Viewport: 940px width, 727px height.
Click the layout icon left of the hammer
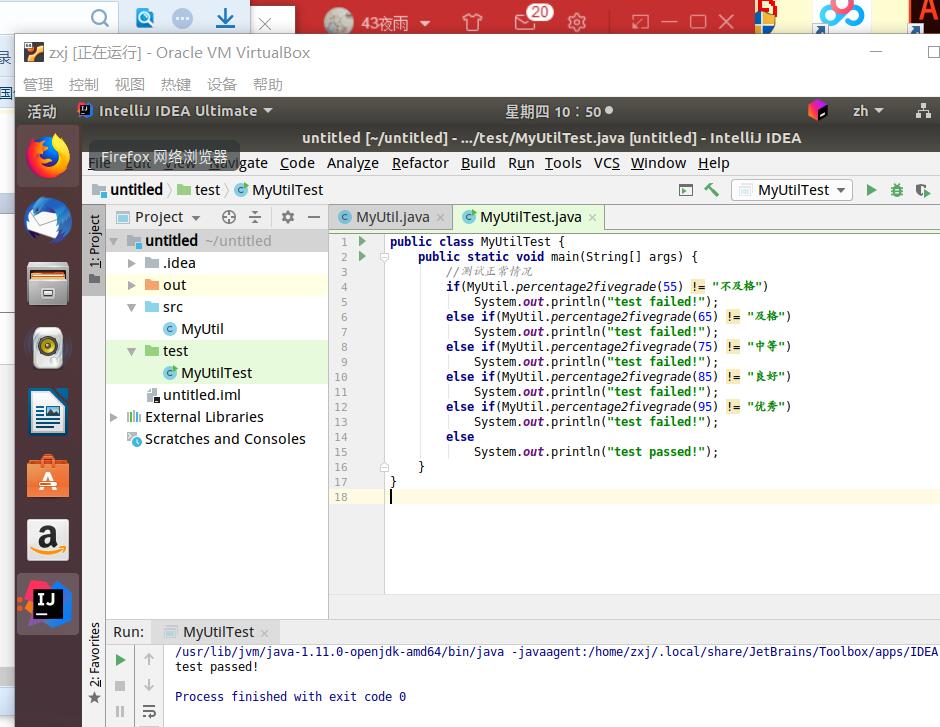coord(686,190)
